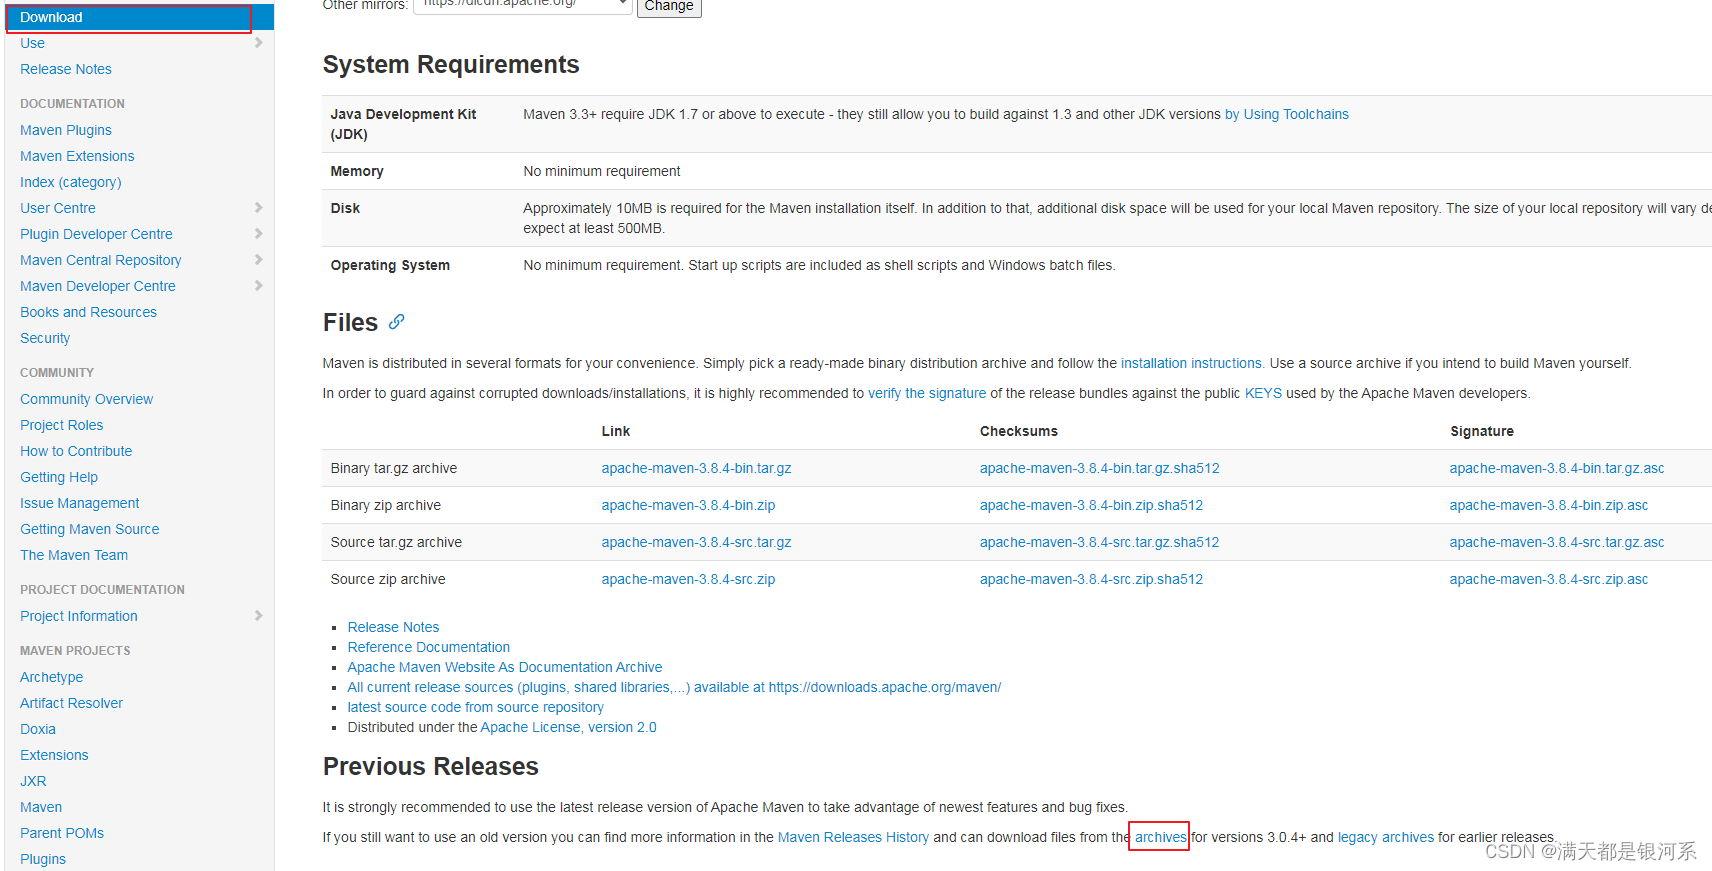1712x871 pixels.
Task: Expand Plugin Developer Centre chevron
Action: point(259,234)
